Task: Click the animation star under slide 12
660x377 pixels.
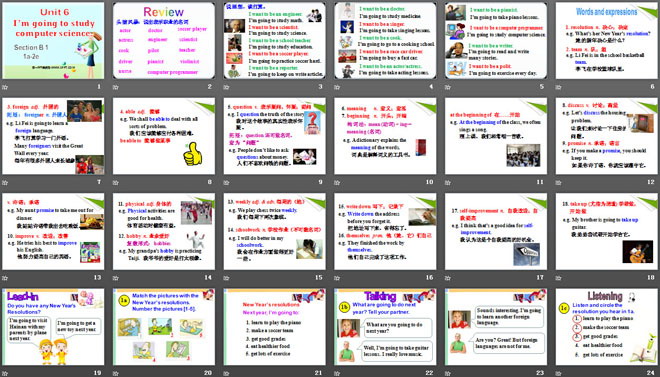Action: pyautogui.click(x=559, y=183)
